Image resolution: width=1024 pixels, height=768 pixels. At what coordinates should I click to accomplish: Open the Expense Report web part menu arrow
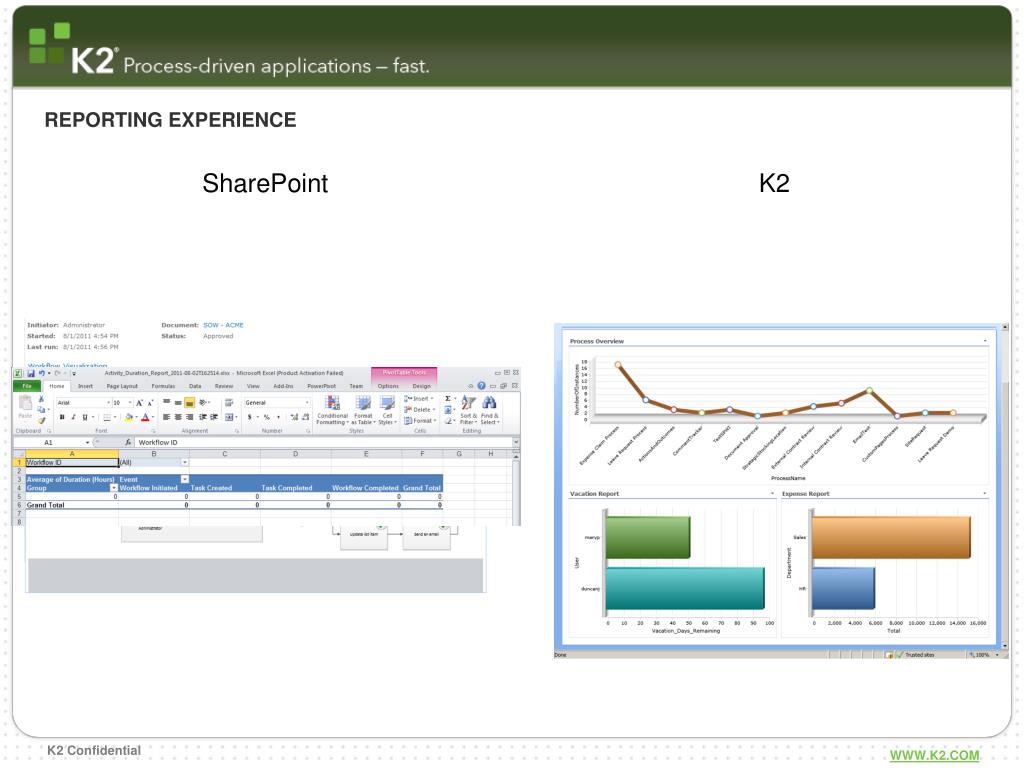(x=985, y=494)
